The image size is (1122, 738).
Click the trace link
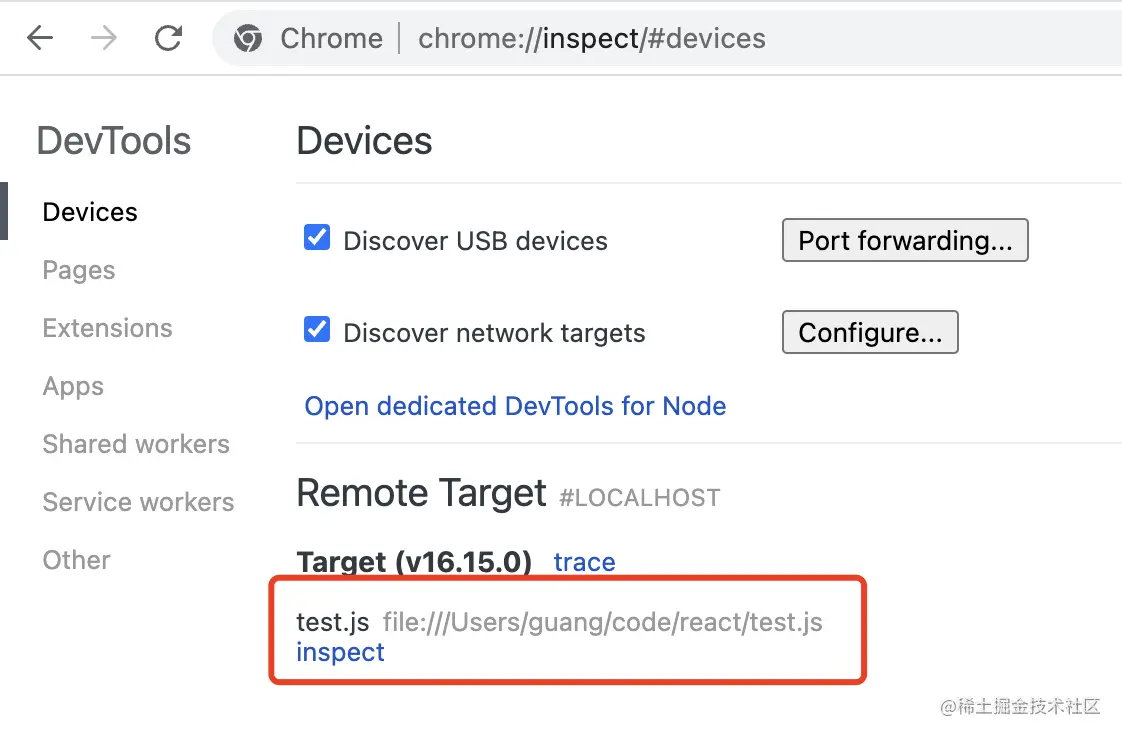click(x=584, y=562)
